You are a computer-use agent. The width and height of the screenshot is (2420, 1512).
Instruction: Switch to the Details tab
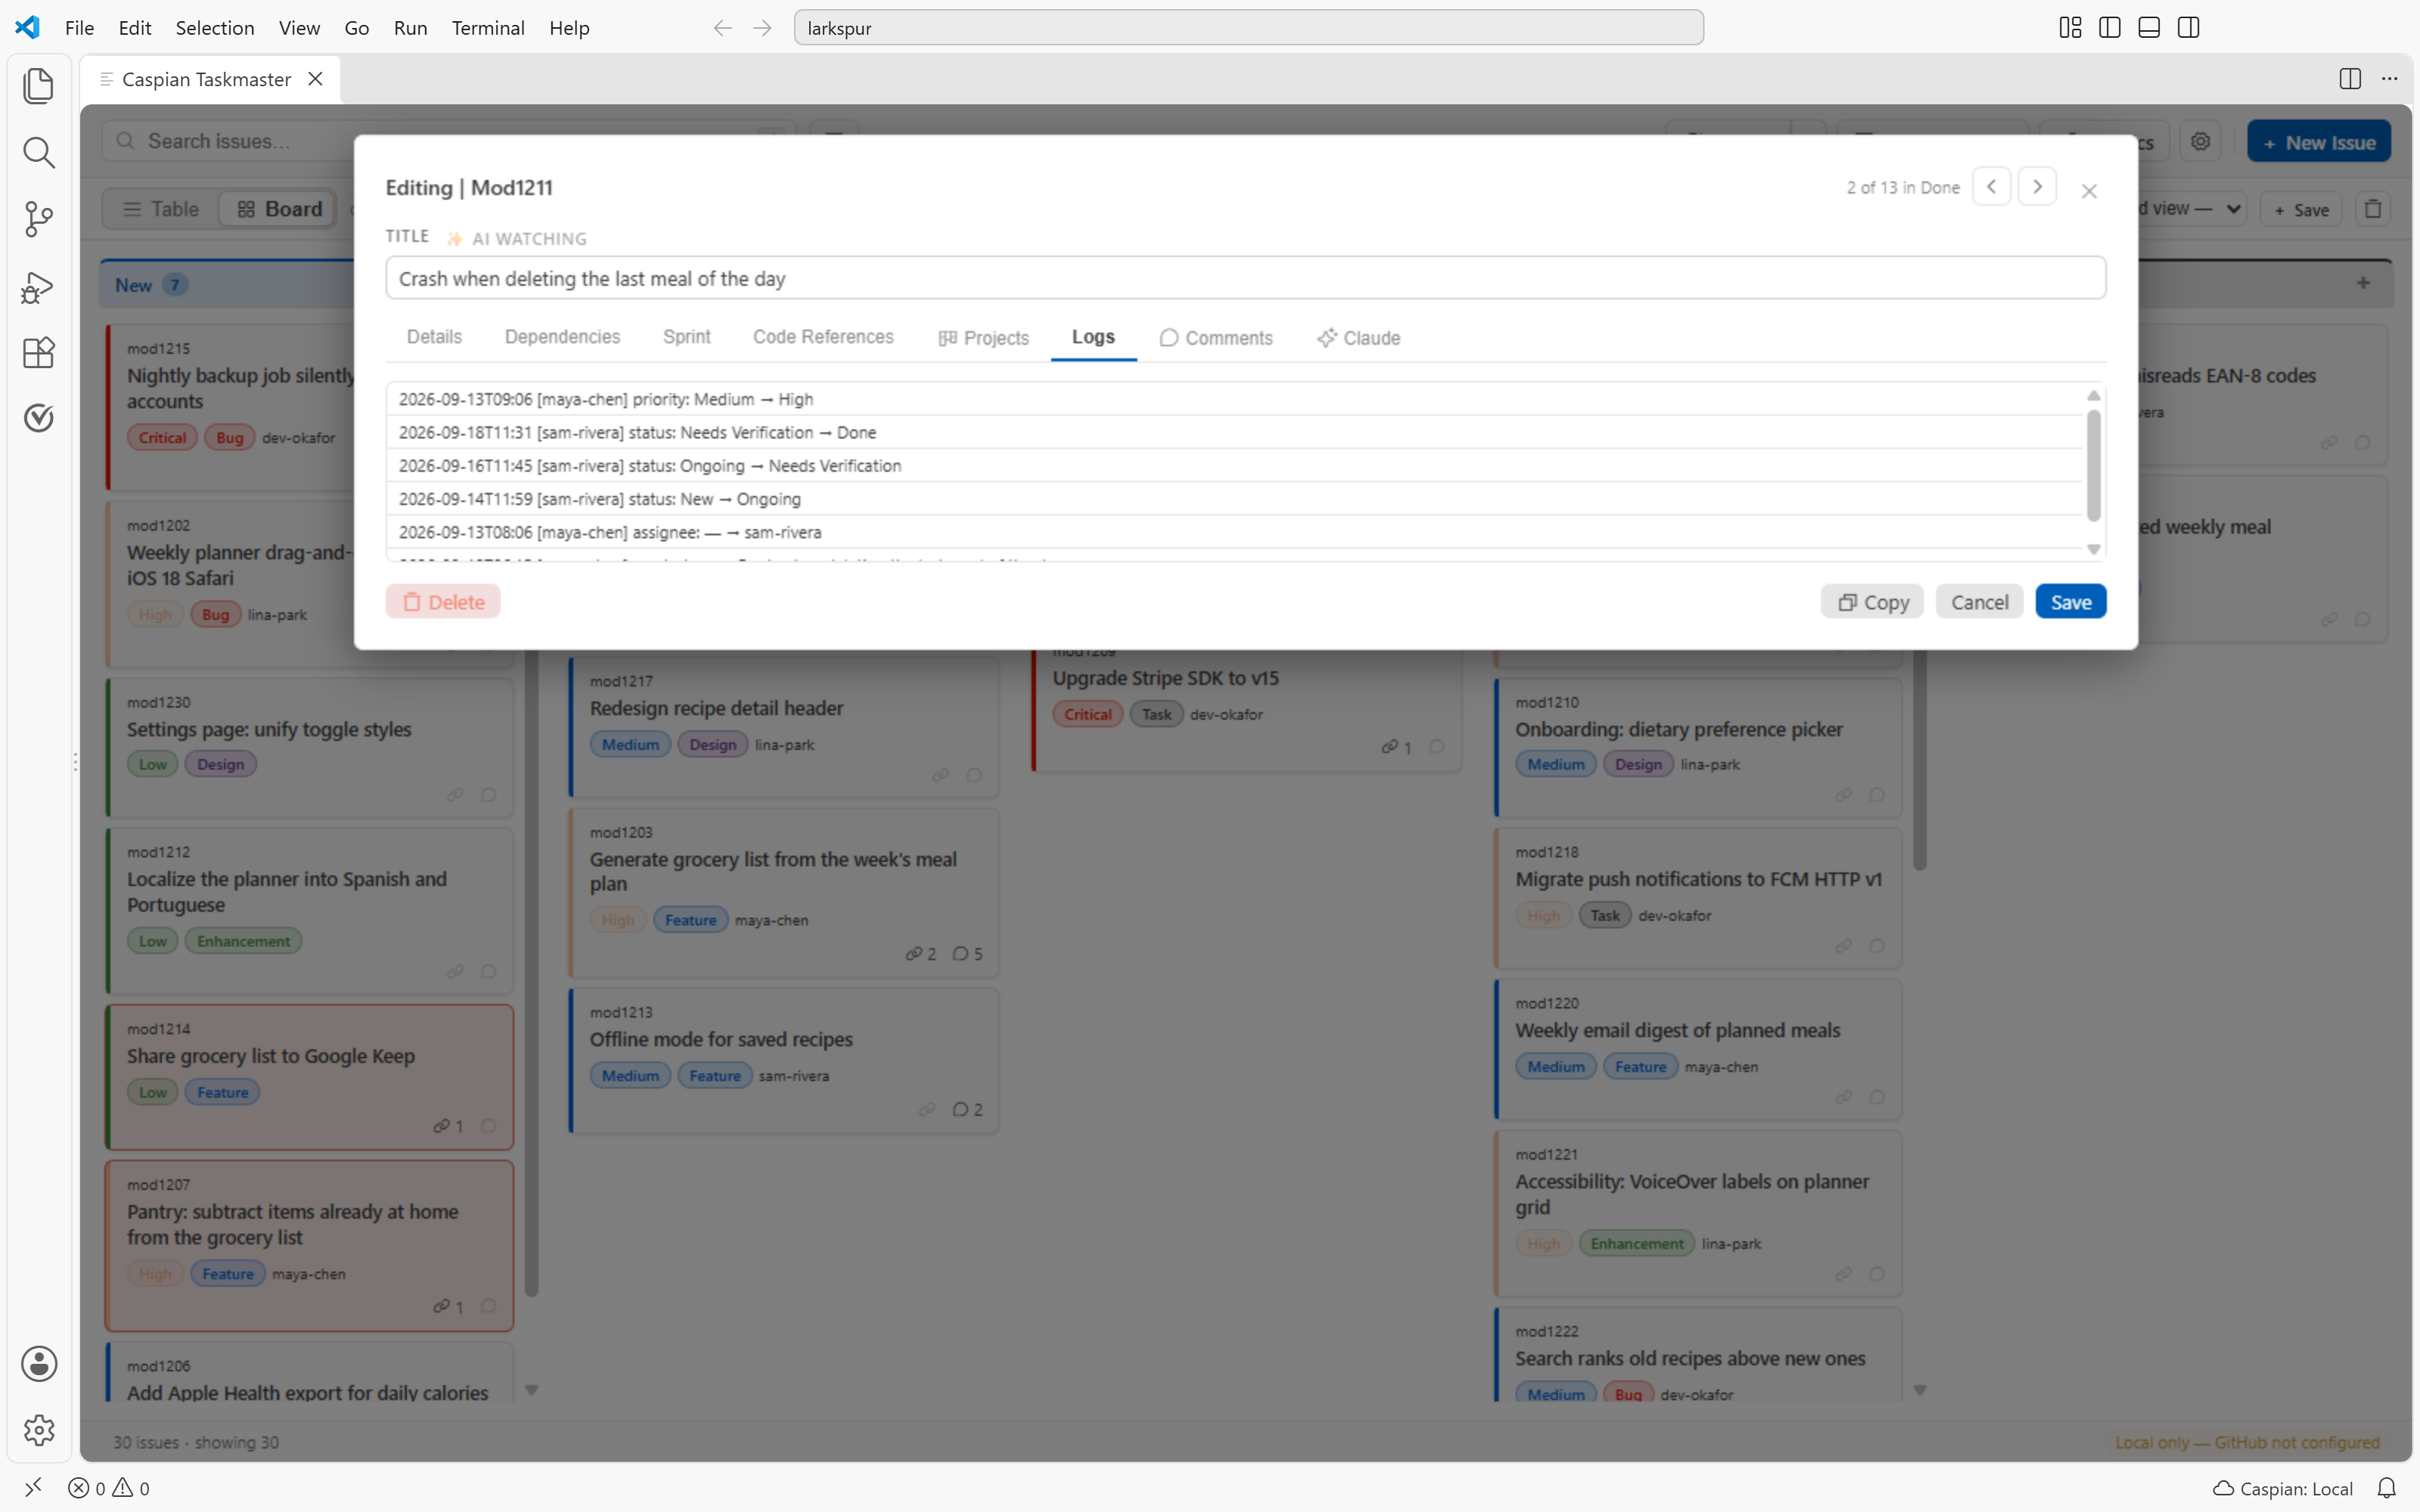pyautogui.click(x=434, y=337)
